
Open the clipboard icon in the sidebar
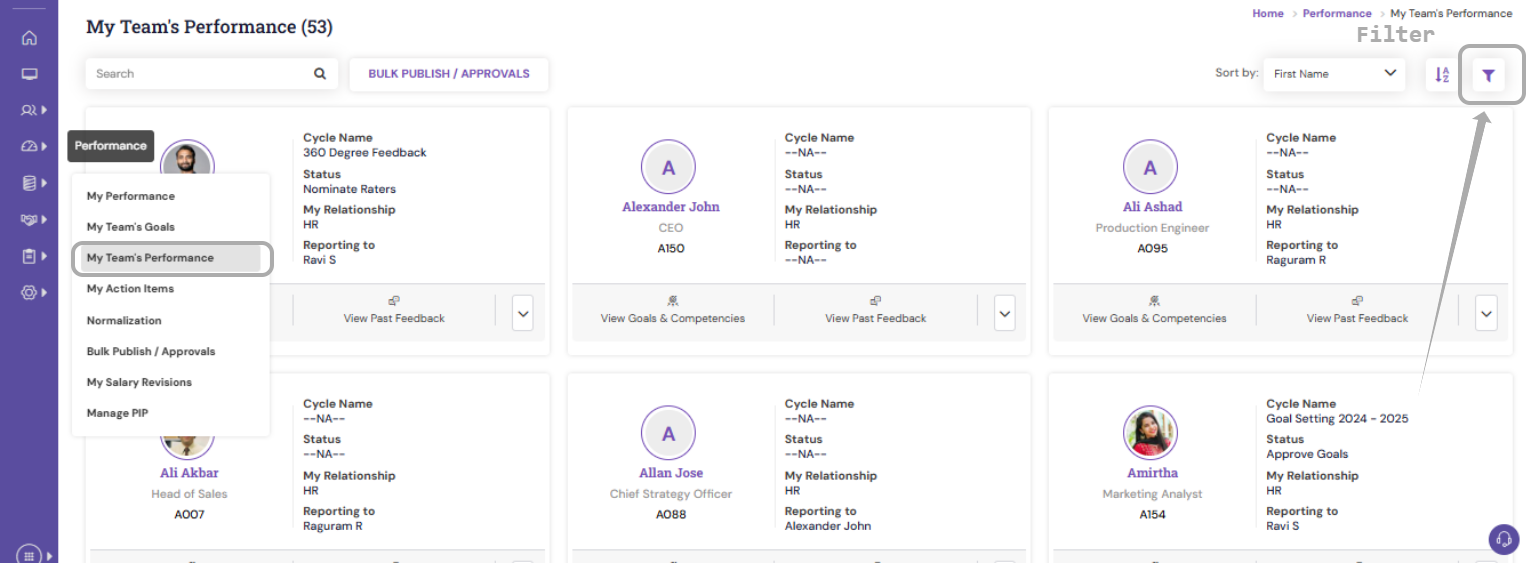point(29,256)
